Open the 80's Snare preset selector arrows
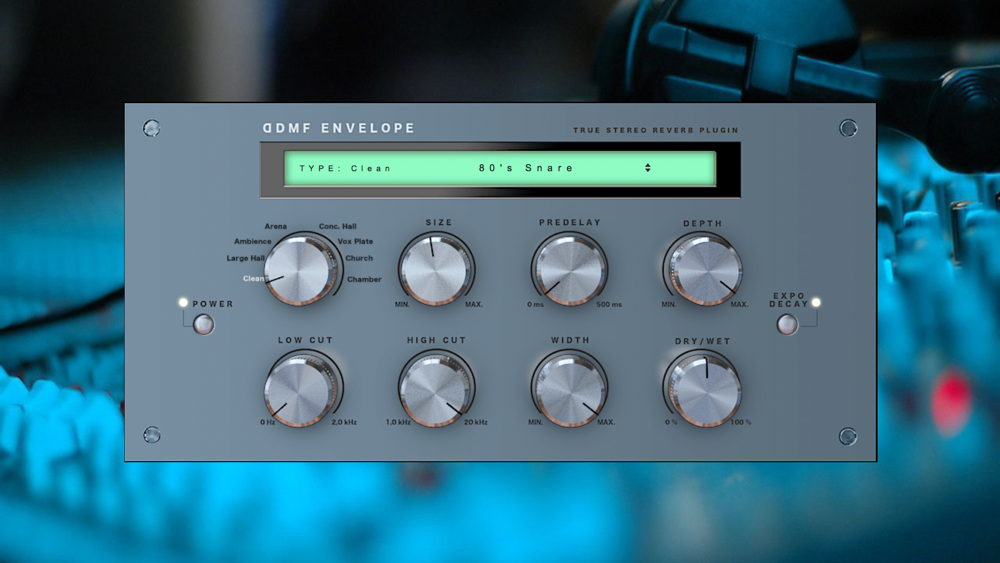This screenshot has height=563, width=1000. (648, 168)
